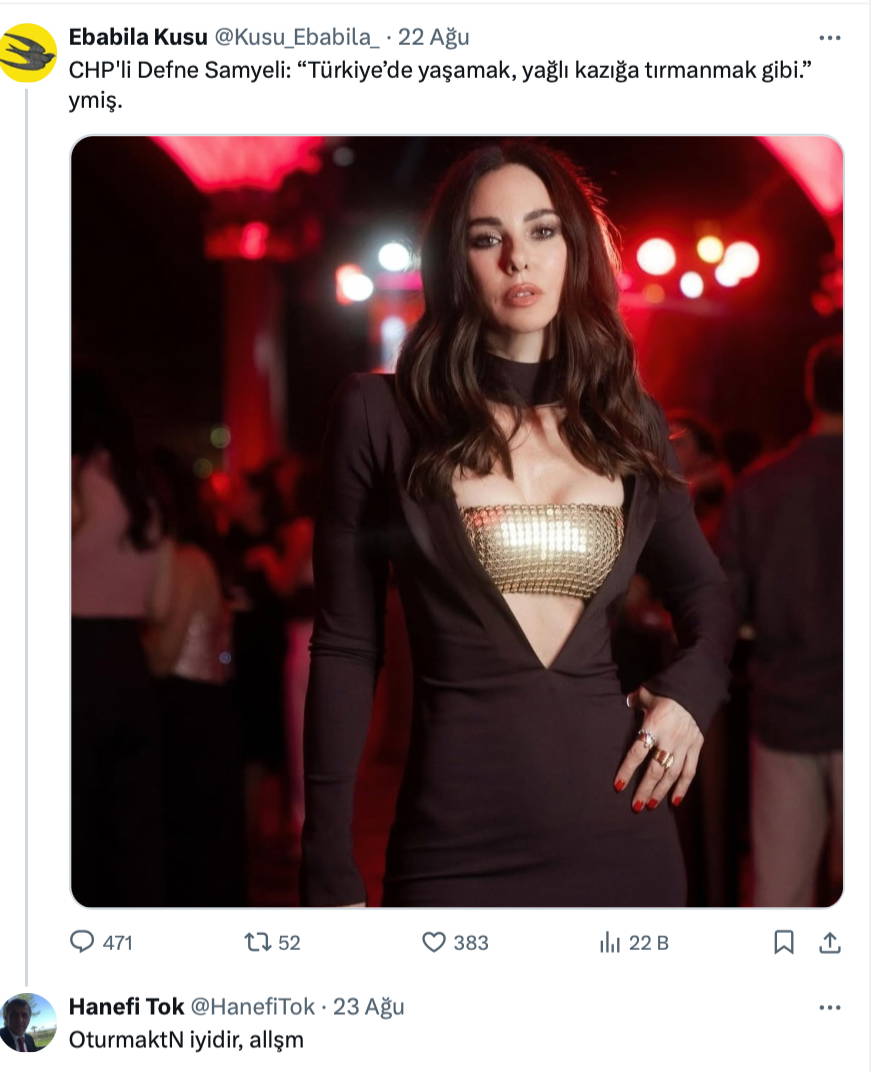
Task: Click the 23 Ağu timestamp
Action: (x=369, y=1007)
